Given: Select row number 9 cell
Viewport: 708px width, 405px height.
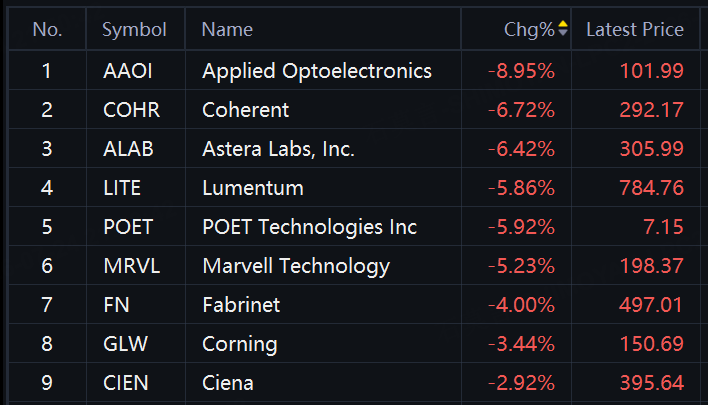Looking at the screenshot, I should [x=47, y=383].
